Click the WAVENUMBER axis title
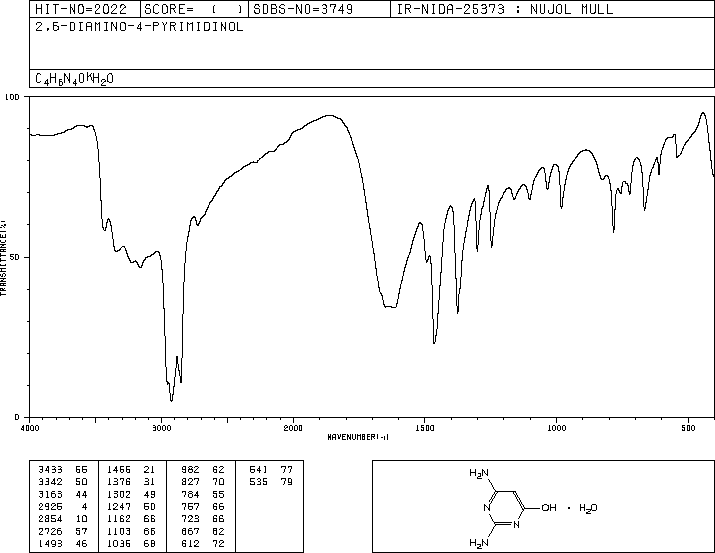 358,437
